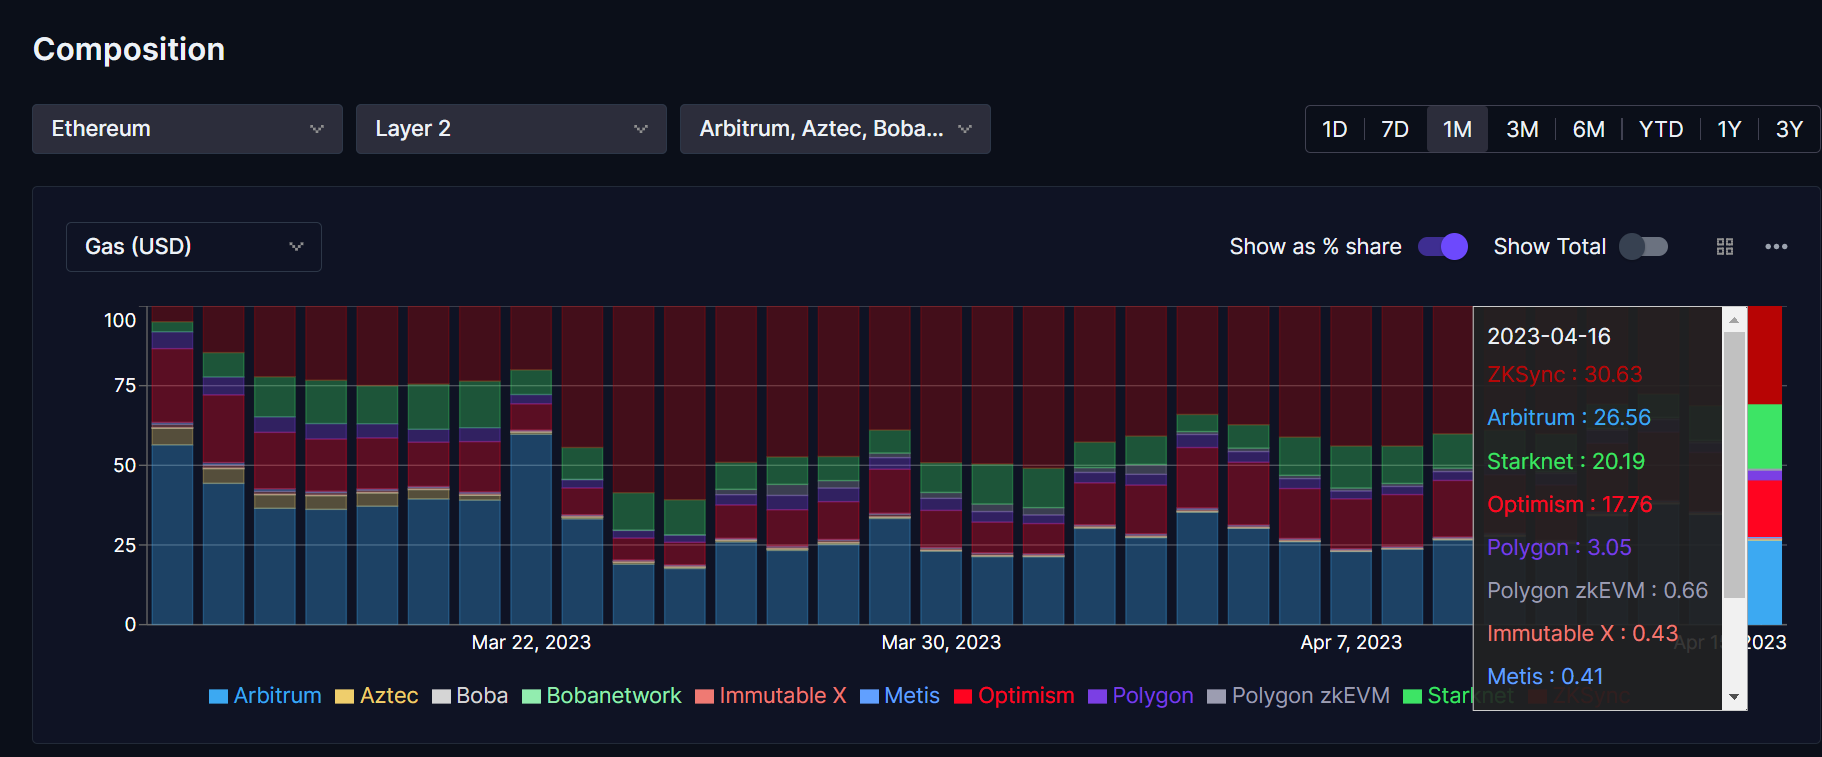The image size is (1822, 757).
Task: Toggle Polygon zkEVM series in legend
Action: 1298,696
